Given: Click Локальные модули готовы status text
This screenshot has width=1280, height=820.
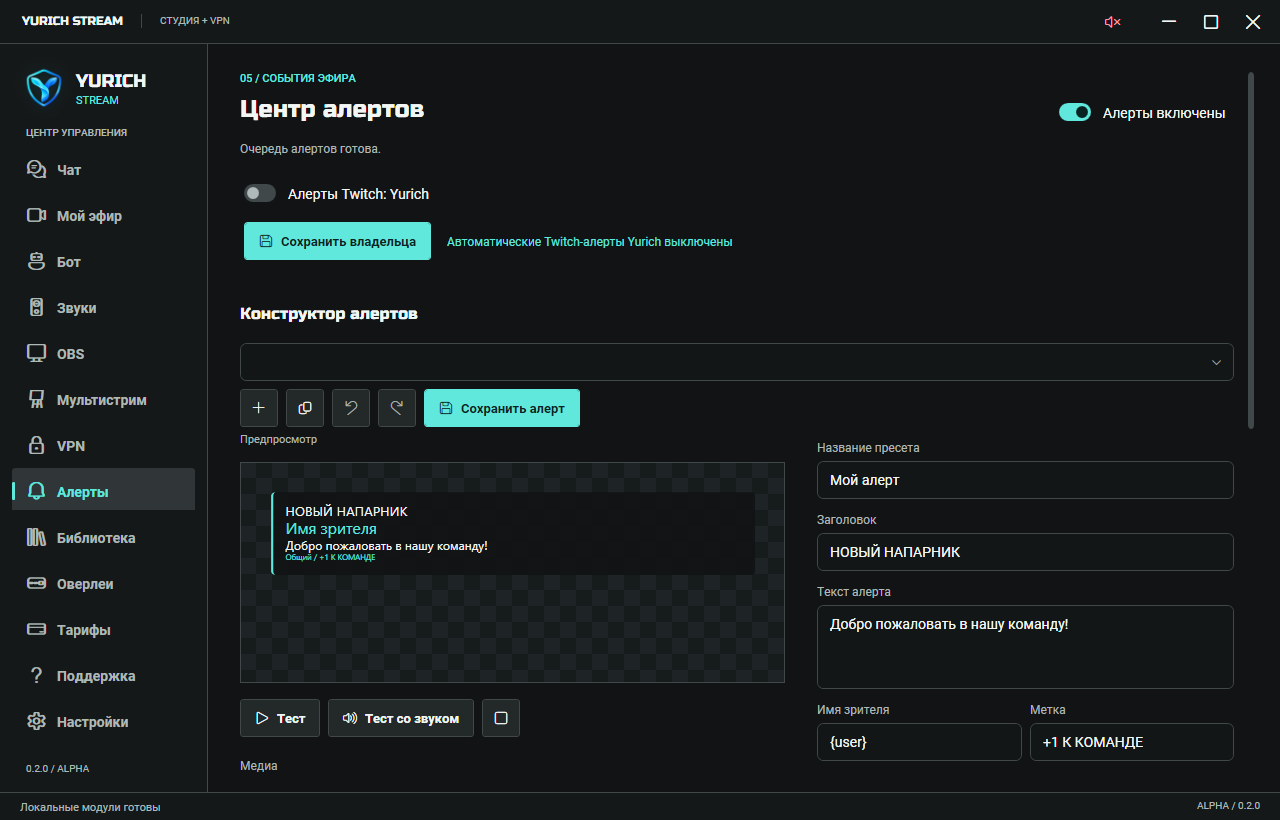Looking at the screenshot, I should (90, 807).
